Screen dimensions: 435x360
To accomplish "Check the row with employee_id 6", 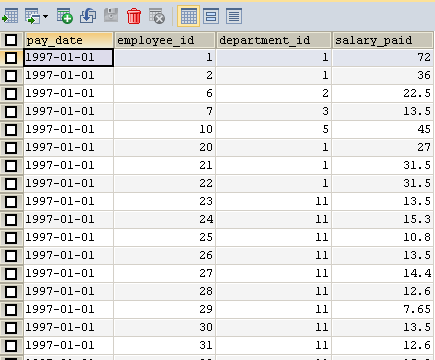I will (11, 94).
